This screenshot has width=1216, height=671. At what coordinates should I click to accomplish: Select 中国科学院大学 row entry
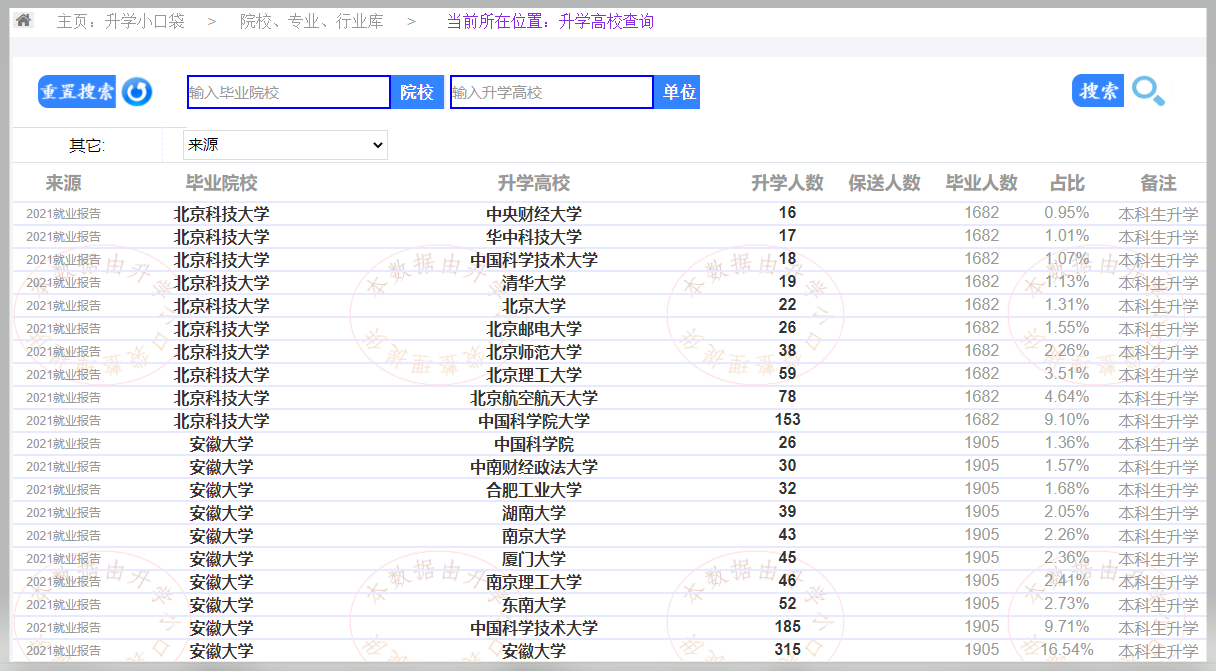click(x=533, y=421)
